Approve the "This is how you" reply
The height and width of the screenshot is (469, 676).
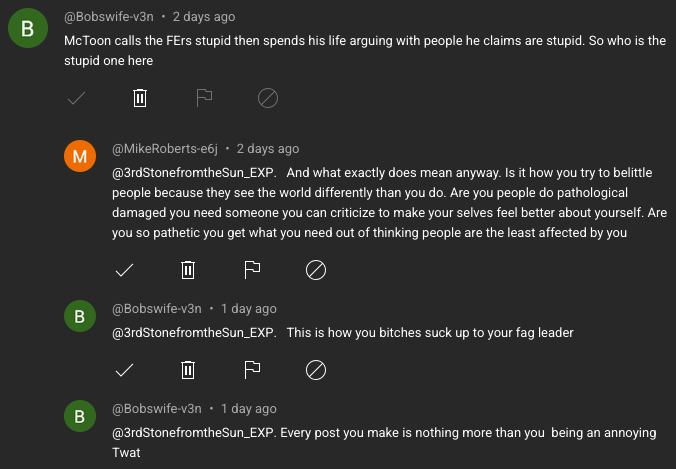(x=125, y=370)
